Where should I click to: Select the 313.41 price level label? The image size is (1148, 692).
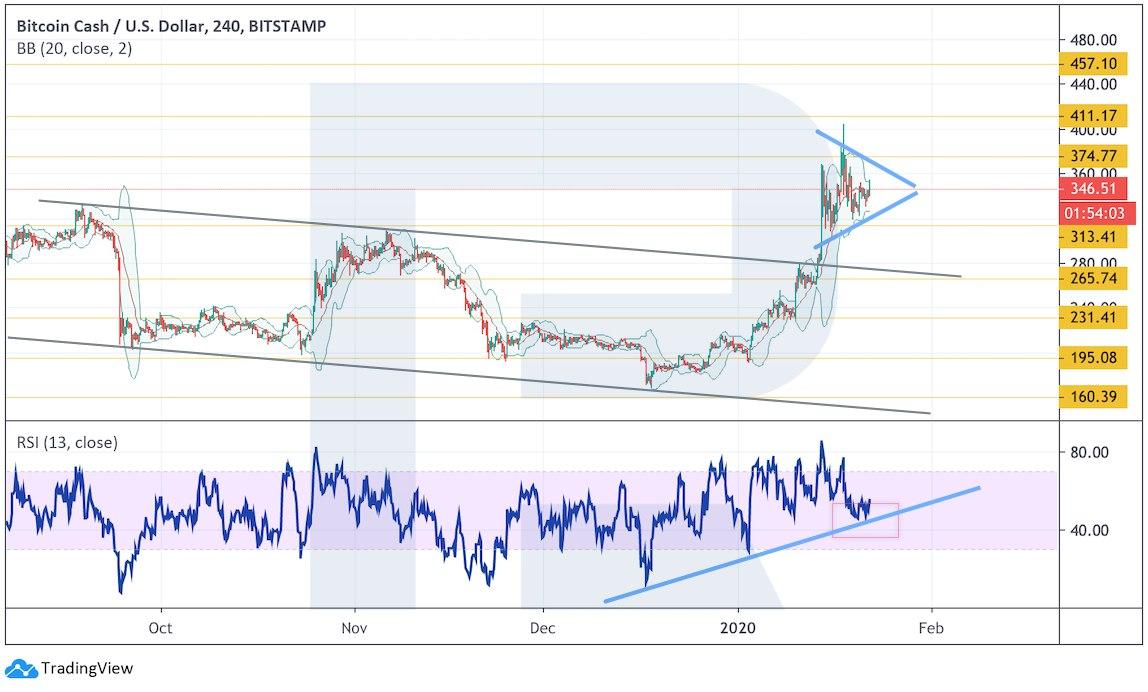pyautogui.click(x=1094, y=237)
